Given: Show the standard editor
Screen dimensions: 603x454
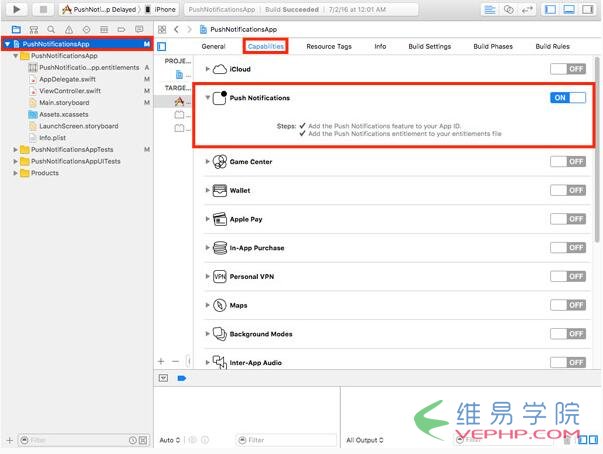Looking at the screenshot, I should coord(490,10).
